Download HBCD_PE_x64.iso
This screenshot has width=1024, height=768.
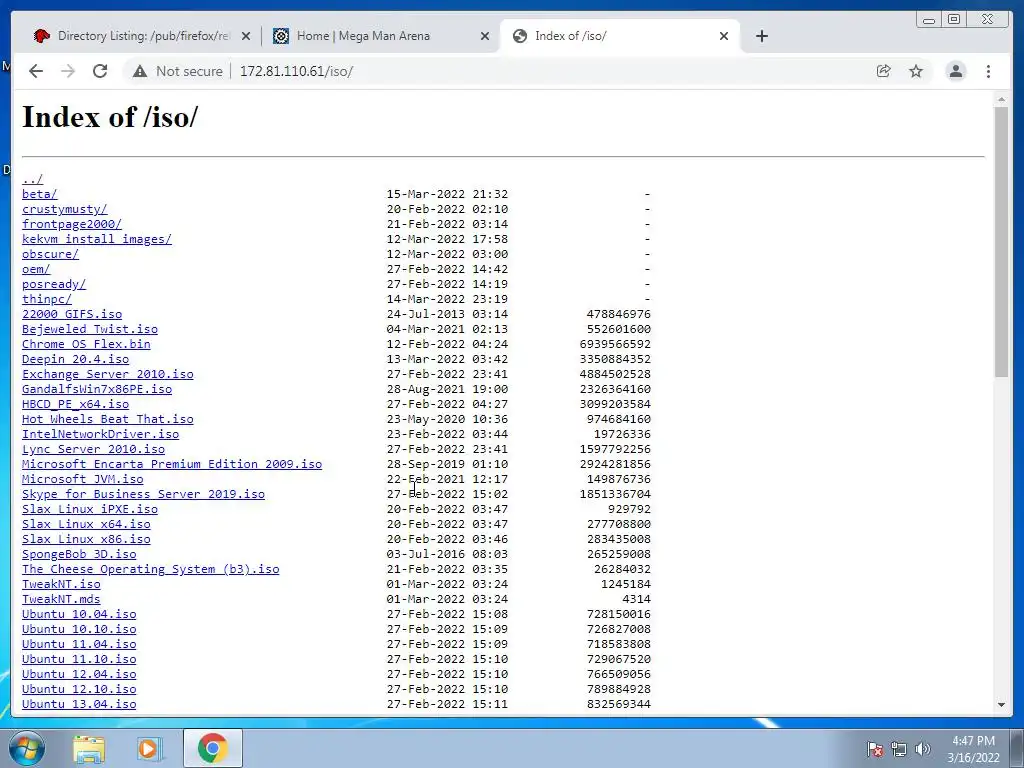(75, 404)
